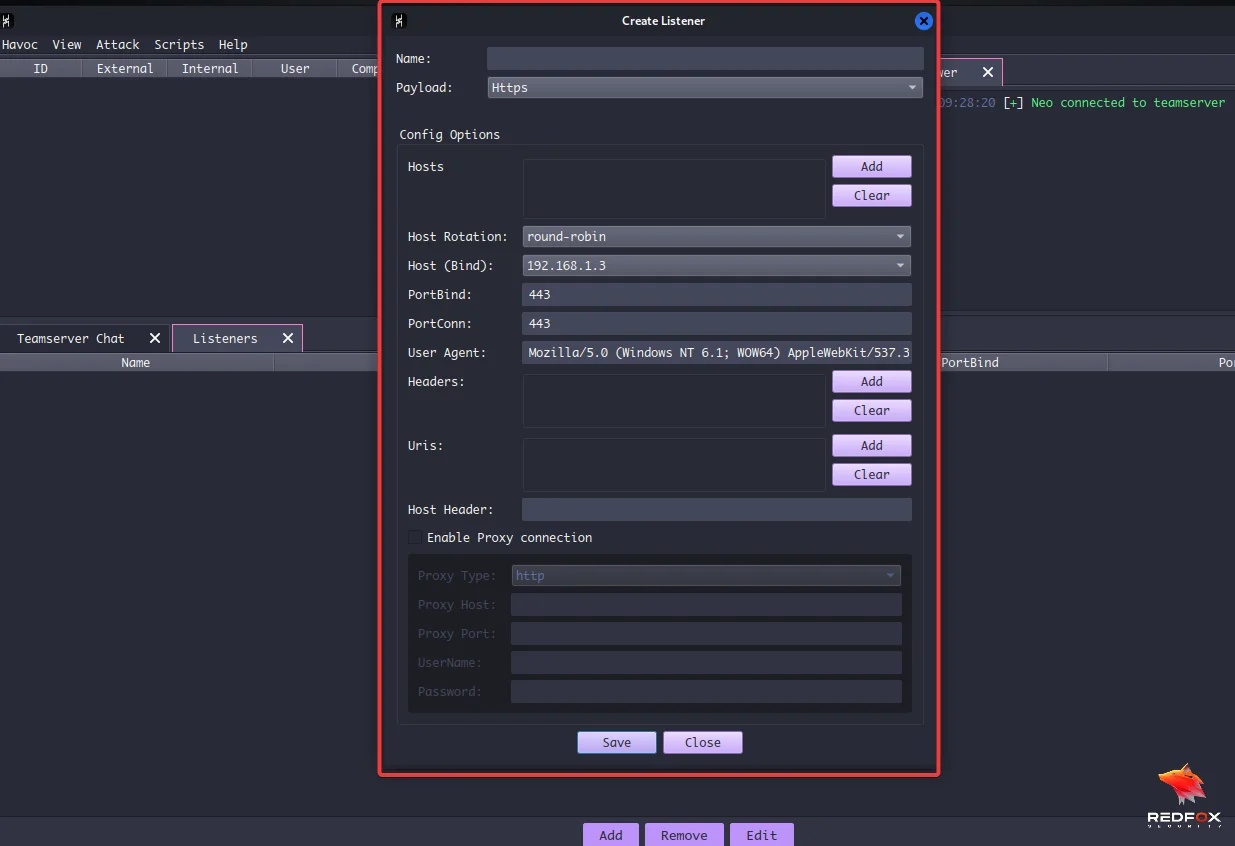Click inside the Name input field

click(704, 58)
